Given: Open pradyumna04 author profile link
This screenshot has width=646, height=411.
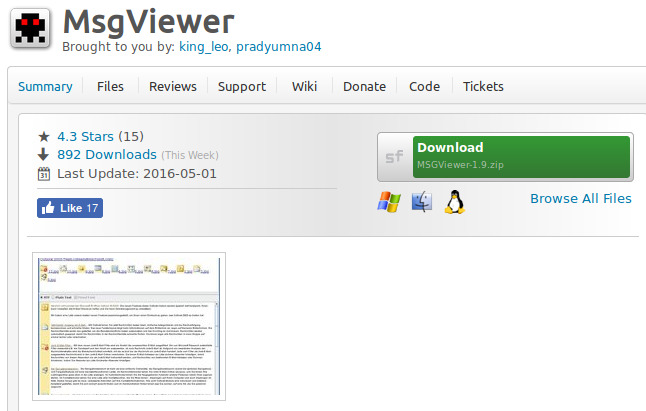Looking at the screenshot, I should [x=279, y=47].
